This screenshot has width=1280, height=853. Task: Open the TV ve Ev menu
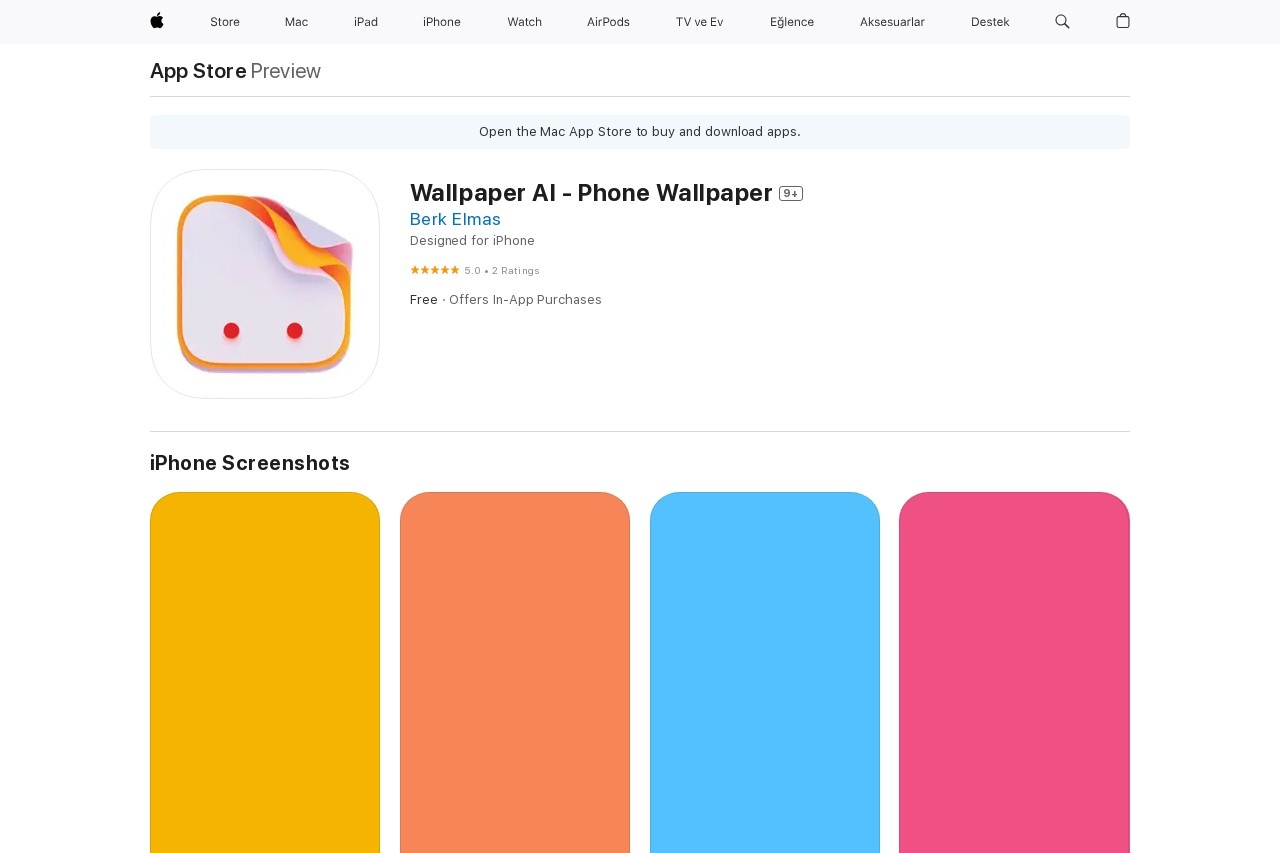coord(699,22)
